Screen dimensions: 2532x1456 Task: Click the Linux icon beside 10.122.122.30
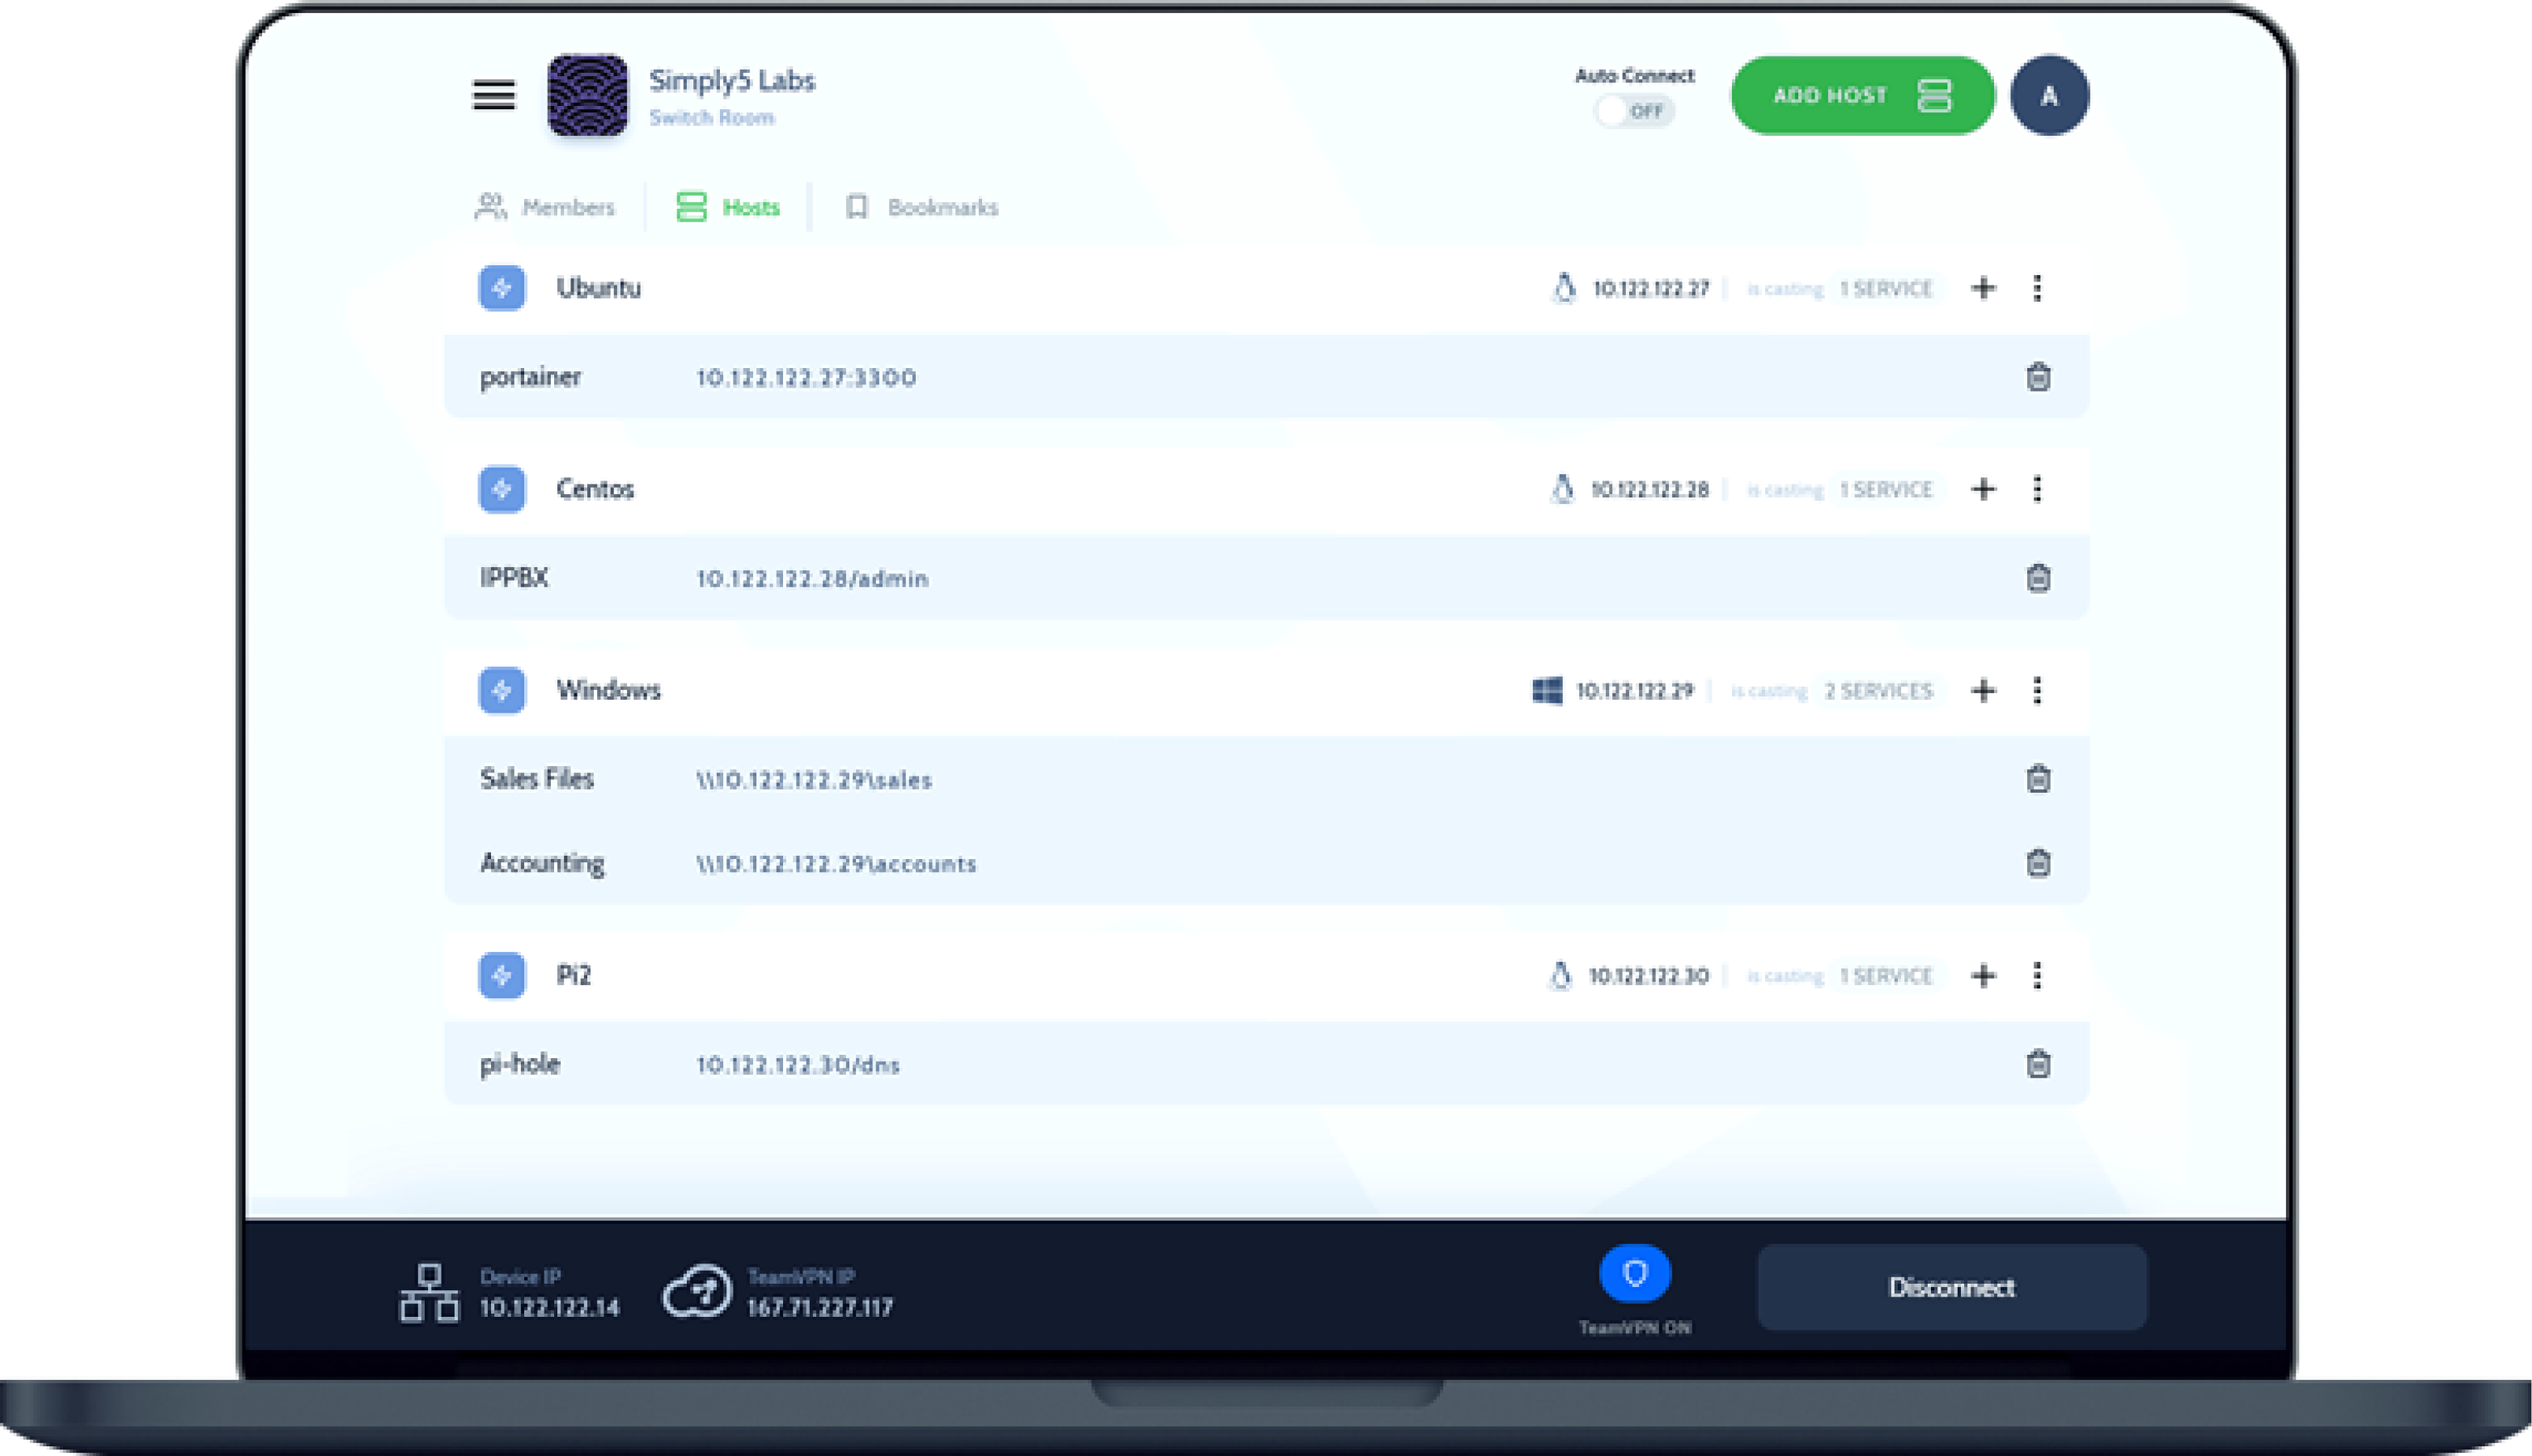point(1560,975)
